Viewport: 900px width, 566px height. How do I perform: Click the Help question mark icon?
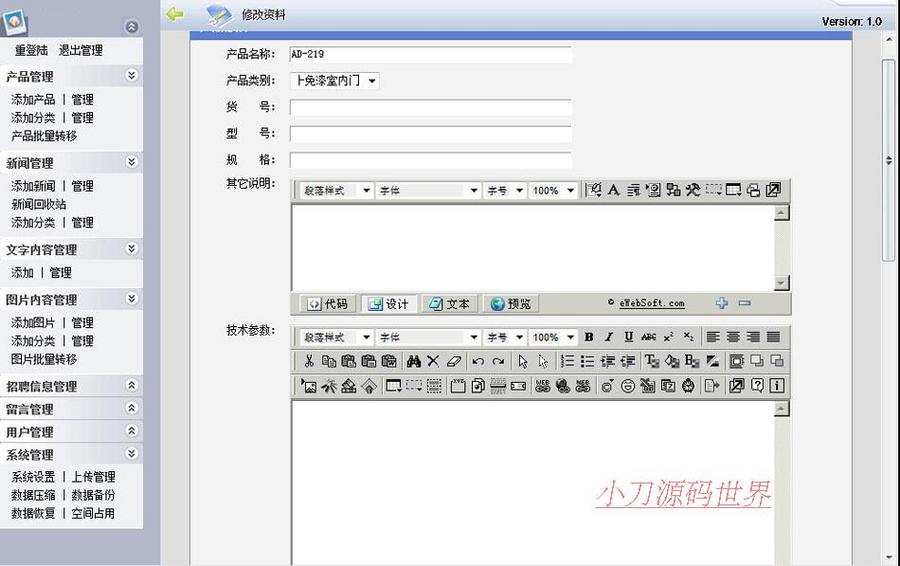(x=757, y=386)
